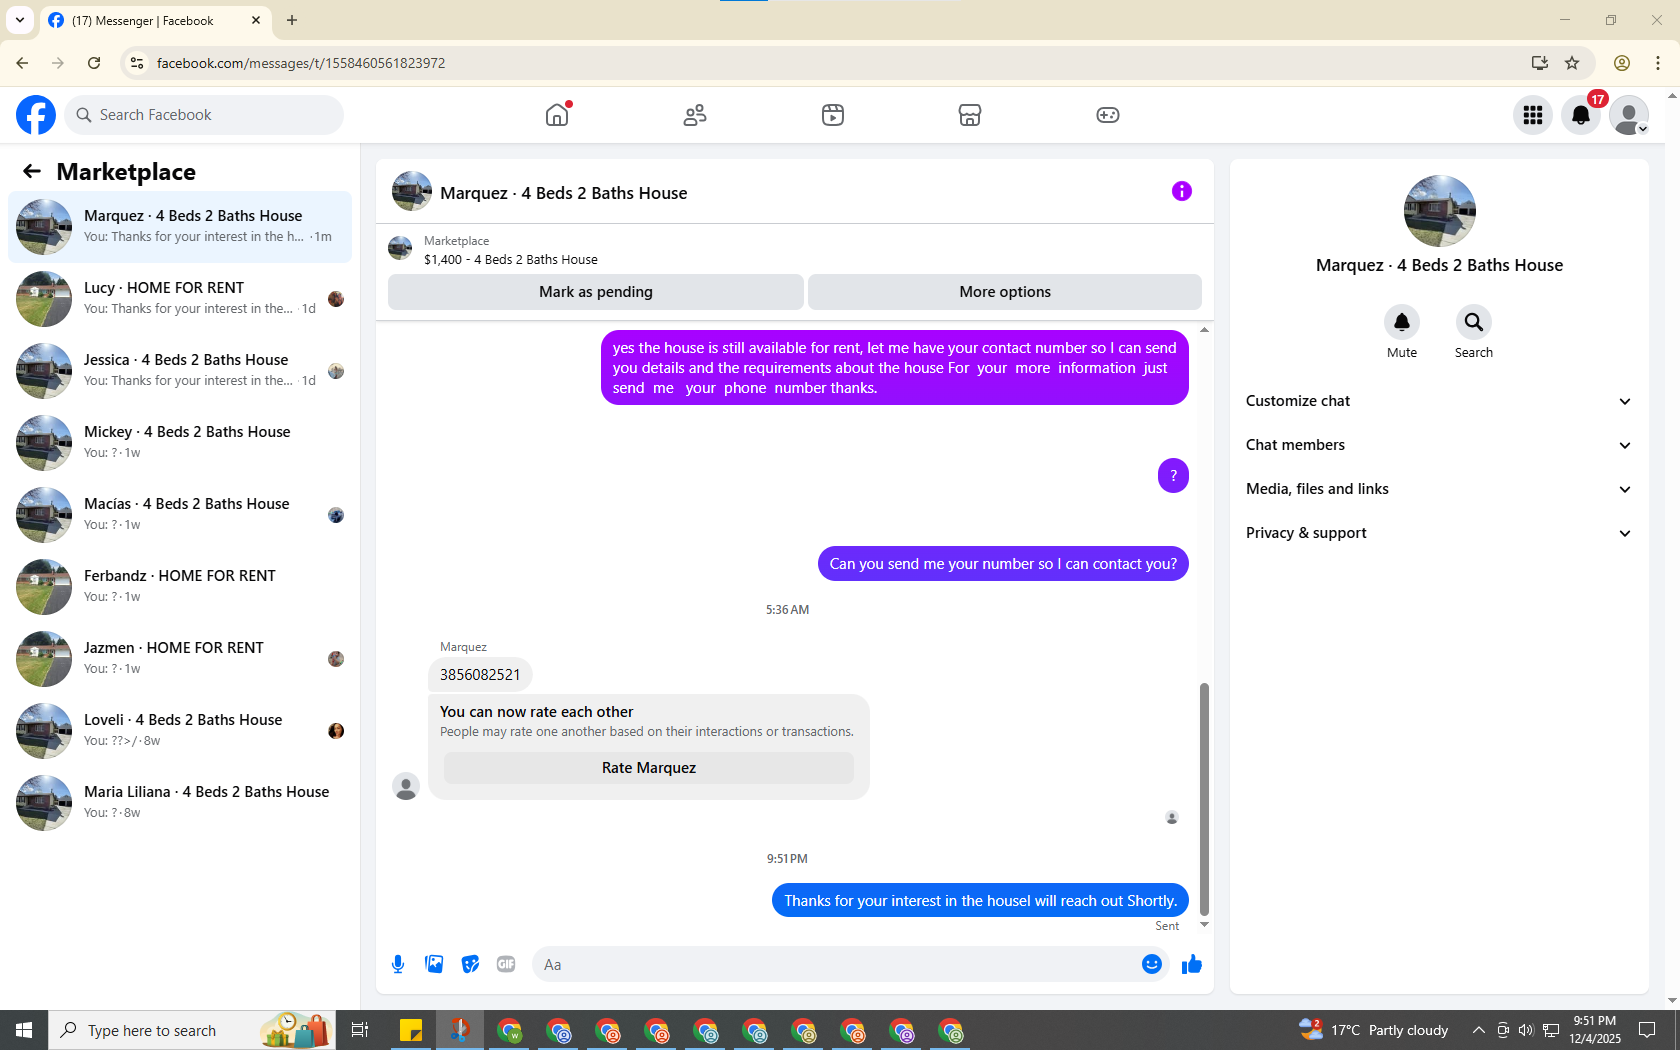The image size is (1680, 1050).
Task: Click the chat scrollbar thumb
Action: coord(1204,799)
